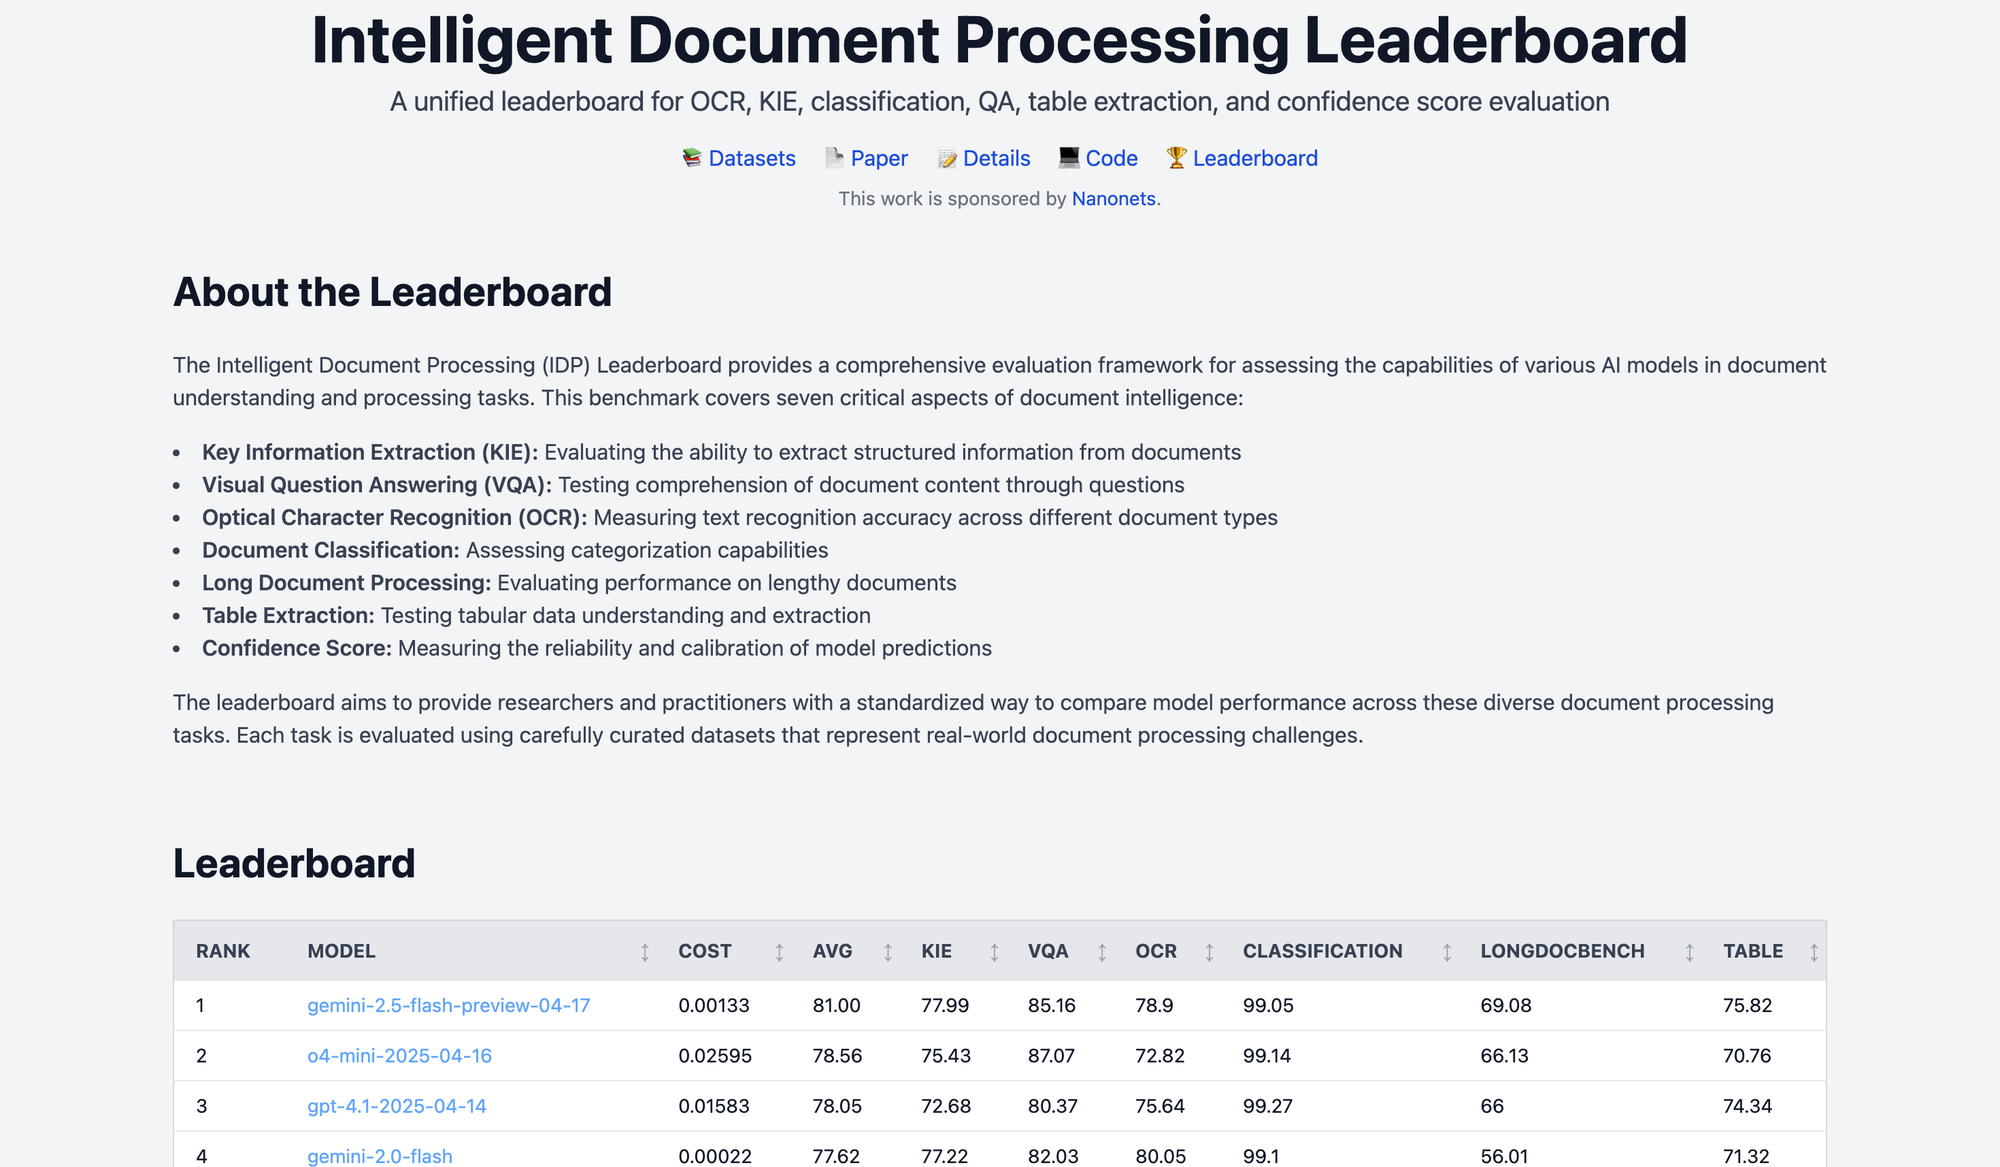The image size is (2000, 1167).
Task: Open the Leaderboard navigation item
Action: click(1256, 157)
